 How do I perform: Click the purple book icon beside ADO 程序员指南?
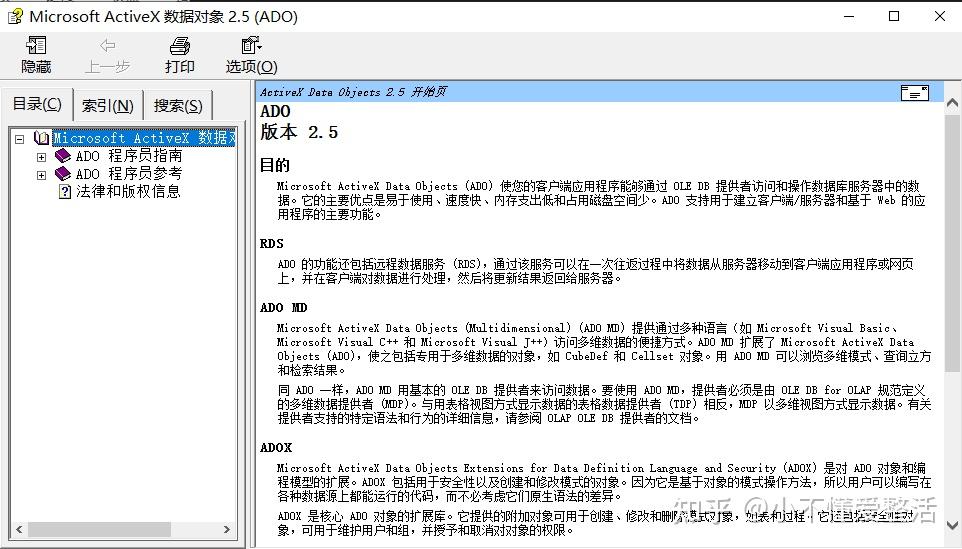coord(63,156)
